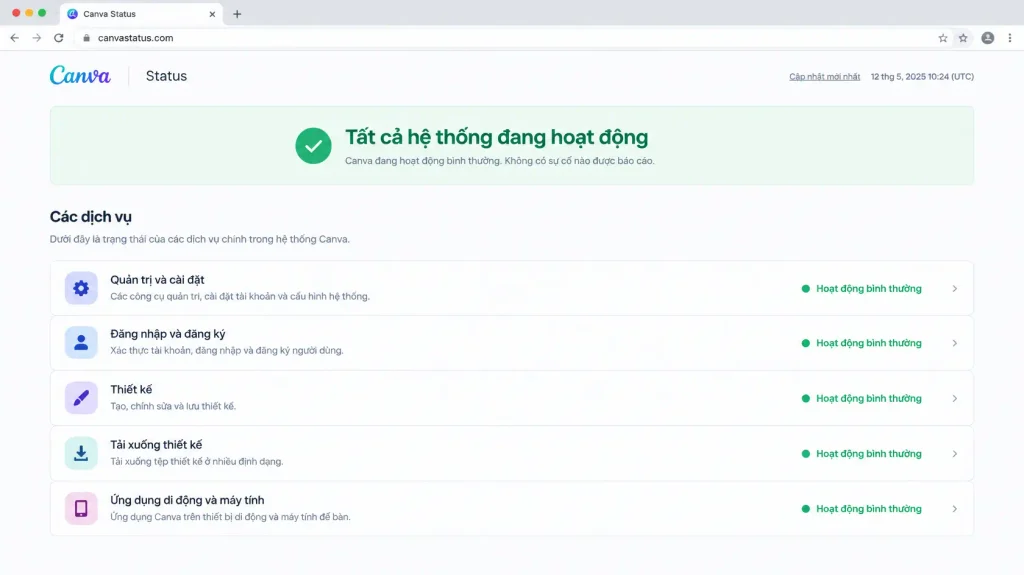Click the mobile device icon for Ứng dụng di động
This screenshot has width=1024, height=575.
[x=81, y=508]
